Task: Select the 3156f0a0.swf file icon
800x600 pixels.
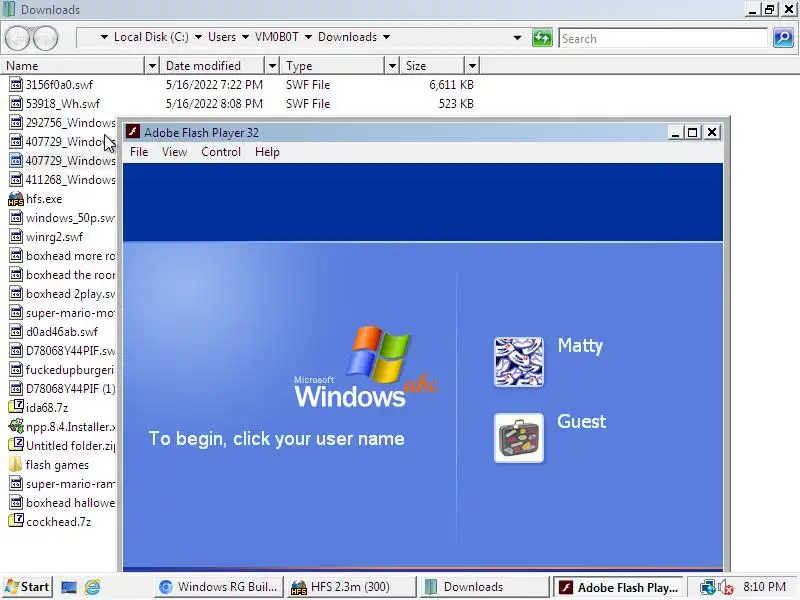Action: click(16, 85)
